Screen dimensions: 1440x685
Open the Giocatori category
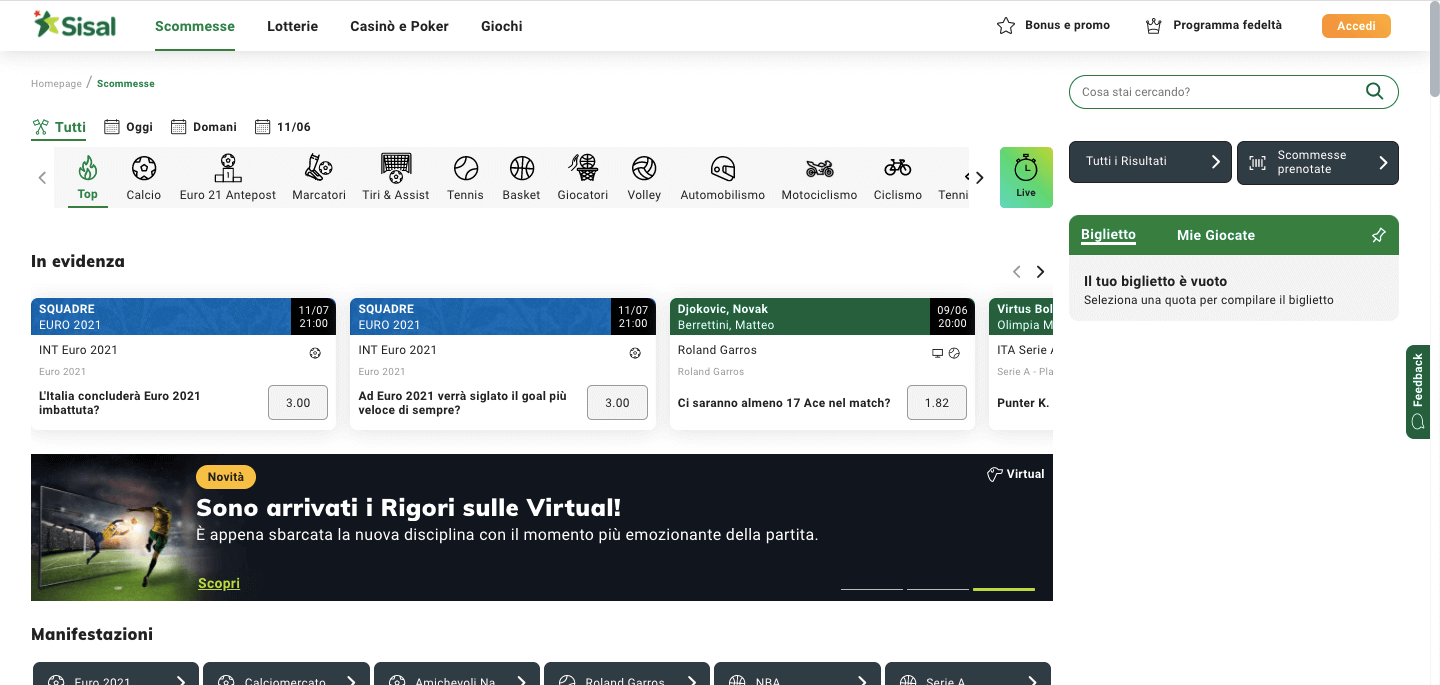click(583, 178)
